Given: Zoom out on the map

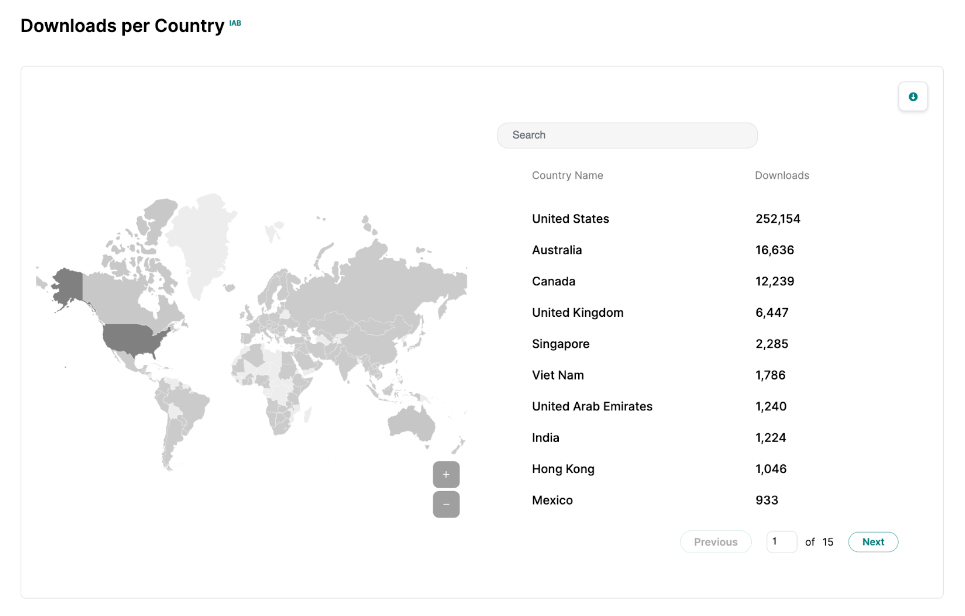Looking at the screenshot, I should coord(446,504).
